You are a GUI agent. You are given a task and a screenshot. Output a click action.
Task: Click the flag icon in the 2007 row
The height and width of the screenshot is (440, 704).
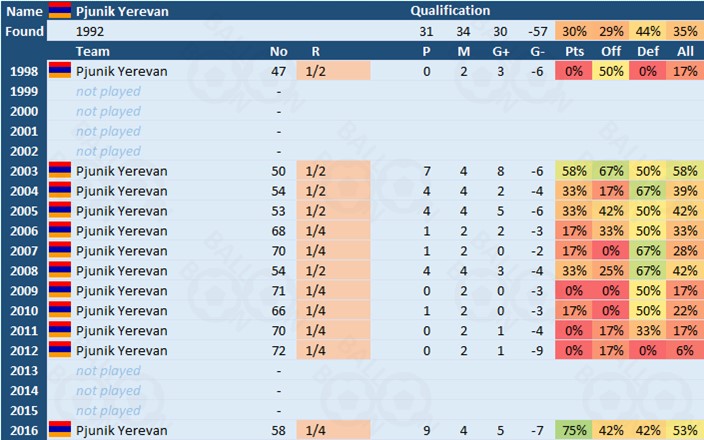(60, 251)
